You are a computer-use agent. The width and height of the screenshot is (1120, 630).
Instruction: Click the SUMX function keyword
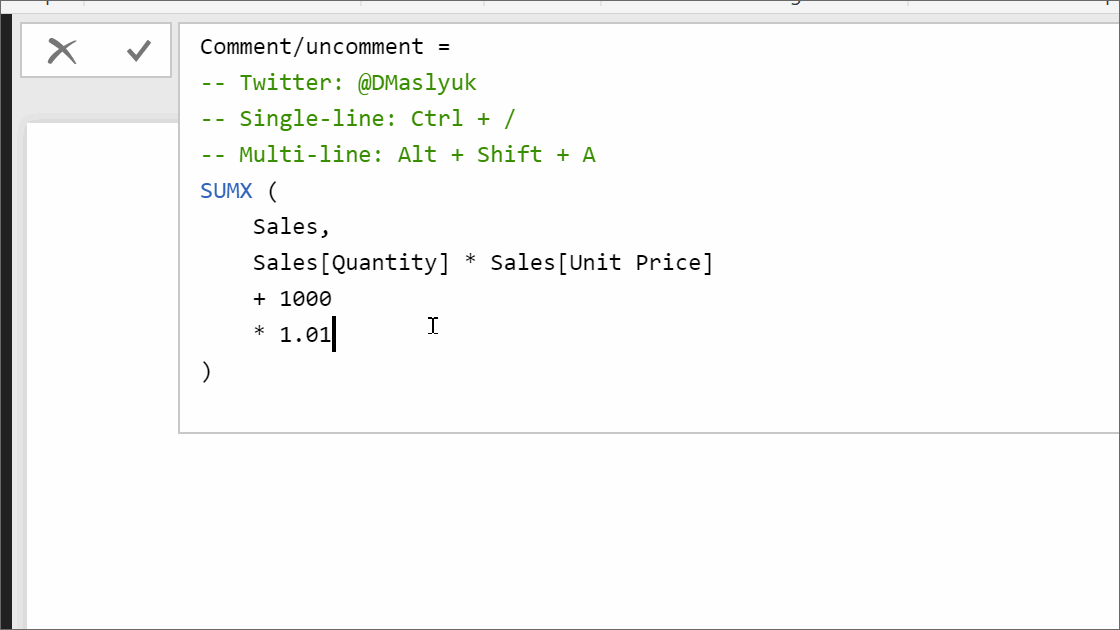(225, 190)
